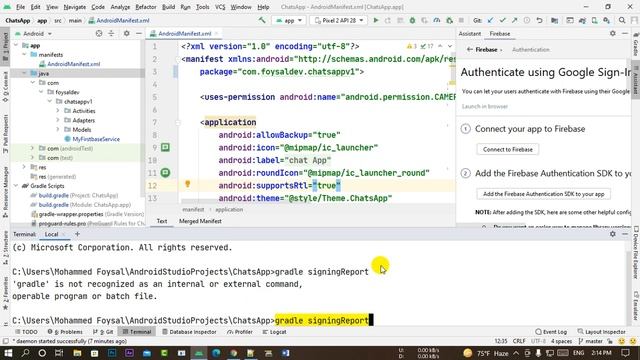Open the SDK Manager icon
The image size is (640, 360).
click(607, 20)
